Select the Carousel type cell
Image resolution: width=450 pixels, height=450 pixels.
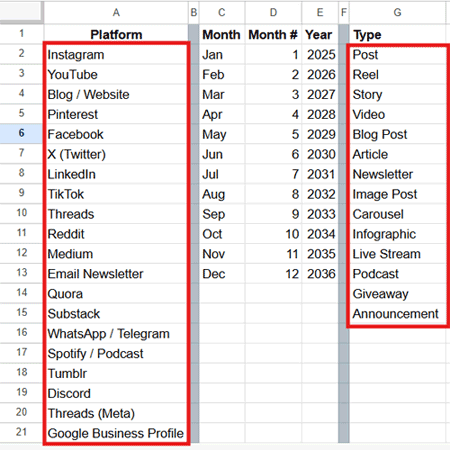pyautogui.click(x=397, y=214)
